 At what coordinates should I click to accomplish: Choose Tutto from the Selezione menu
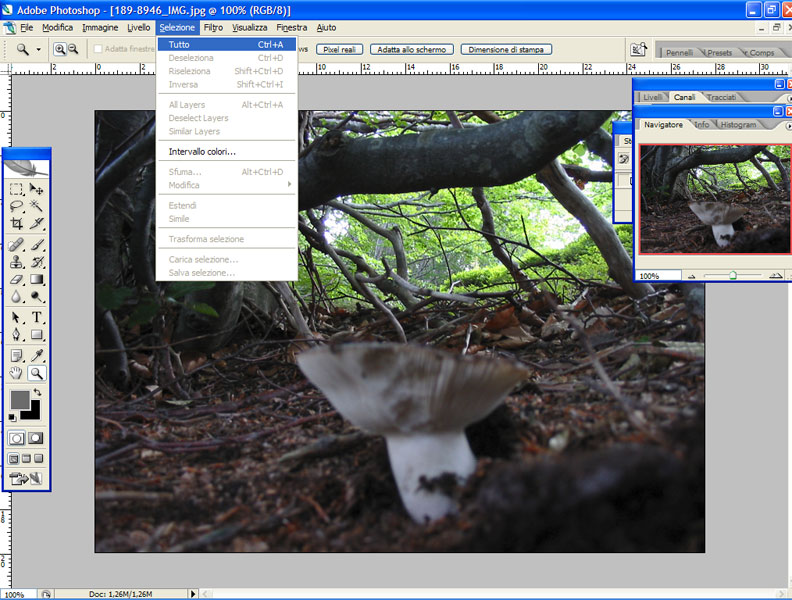[180, 44]
